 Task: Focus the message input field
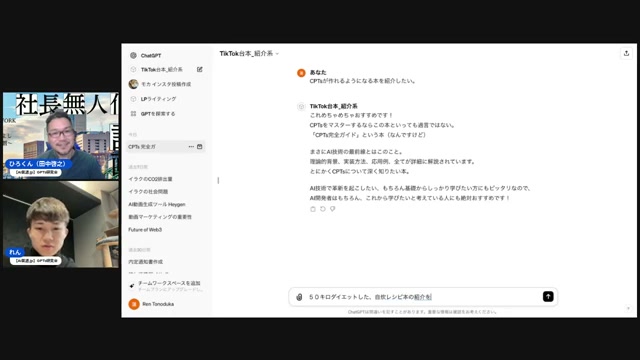(x=423, y=297)
